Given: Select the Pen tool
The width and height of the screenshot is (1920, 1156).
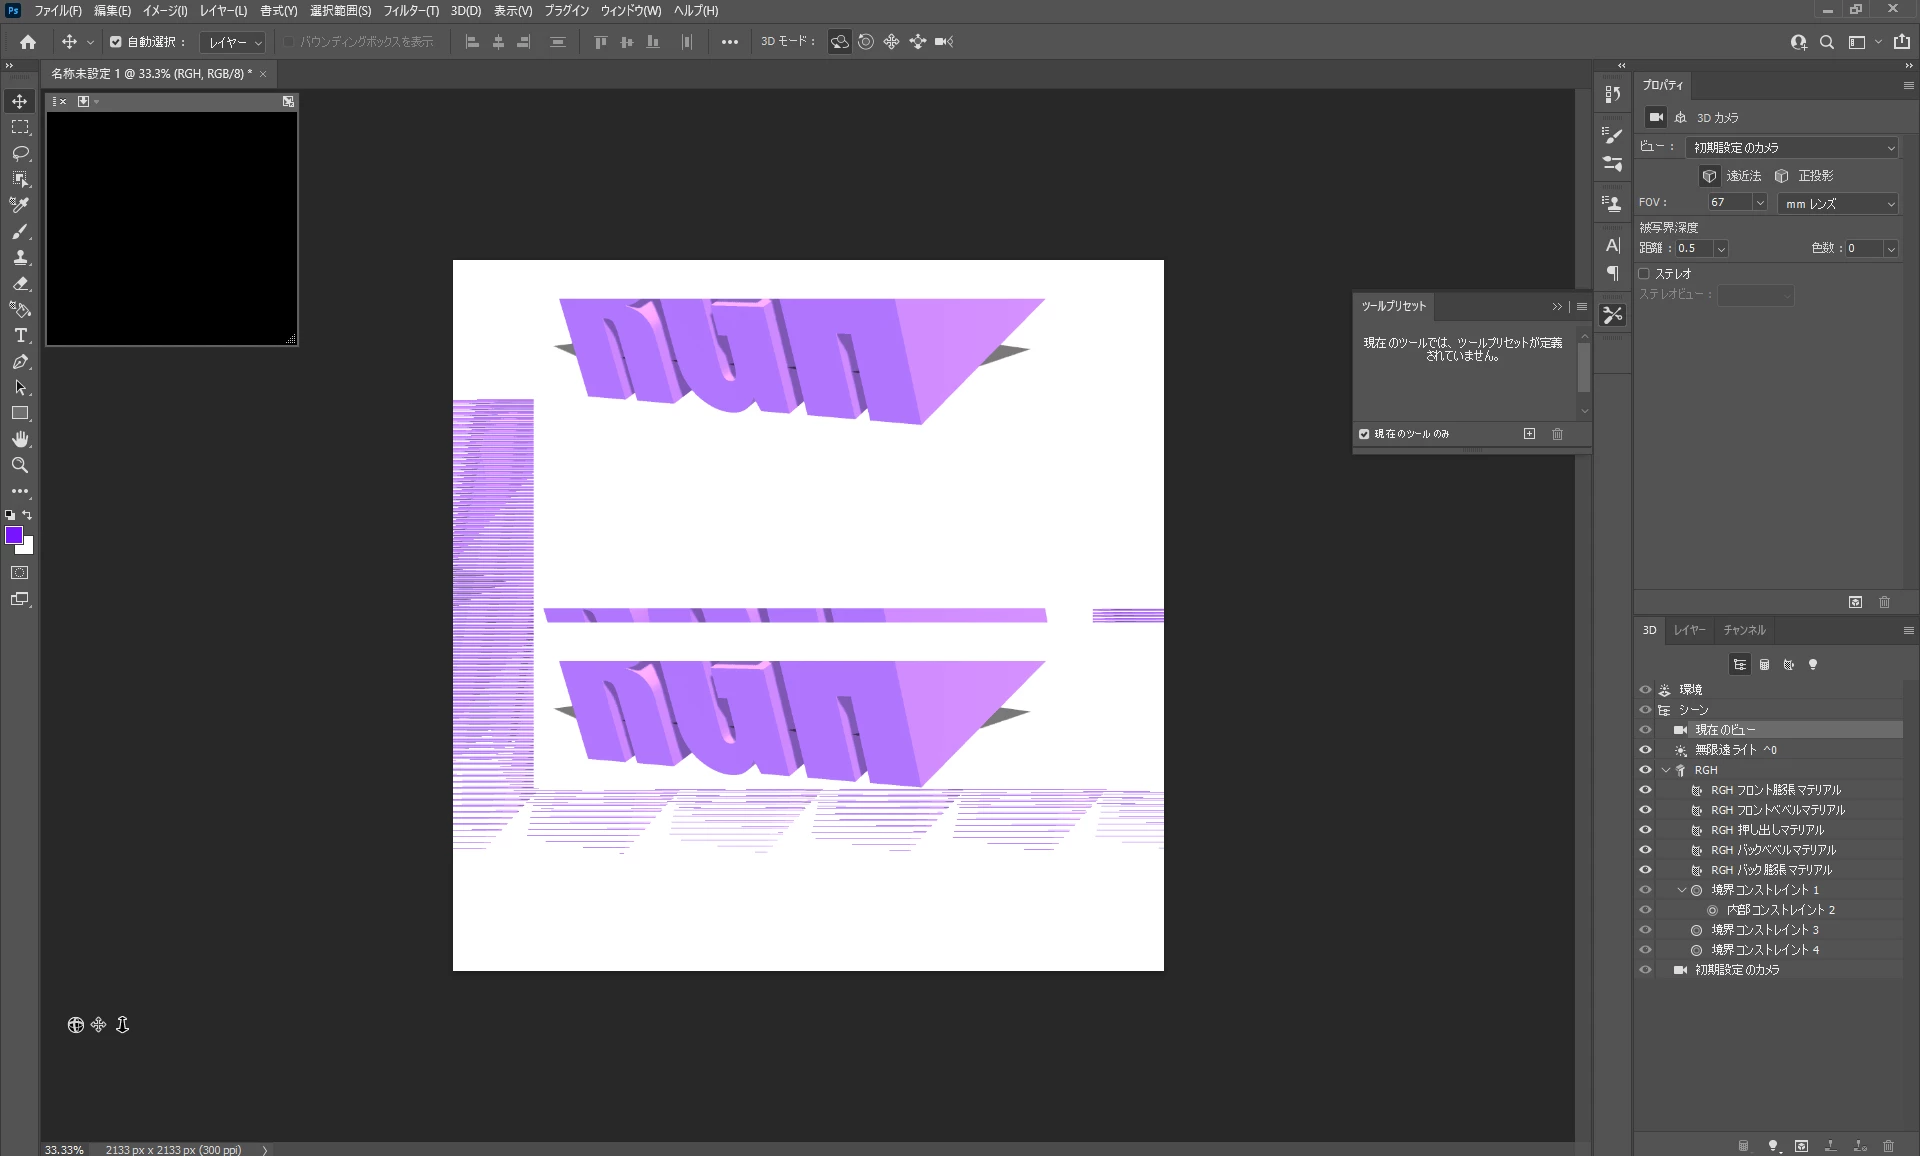Looking at the screenshot, I should 20,362.
